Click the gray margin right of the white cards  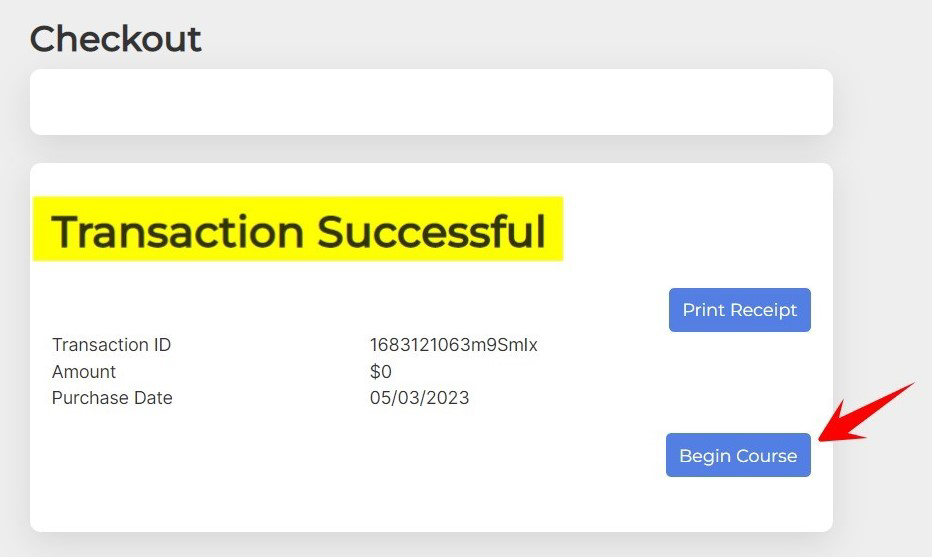[882, 250]
